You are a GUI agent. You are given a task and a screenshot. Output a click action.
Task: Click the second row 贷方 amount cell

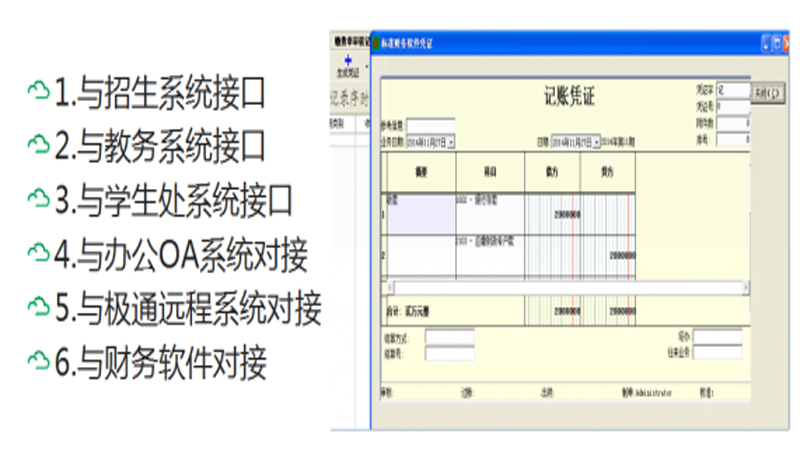[608, 255]
